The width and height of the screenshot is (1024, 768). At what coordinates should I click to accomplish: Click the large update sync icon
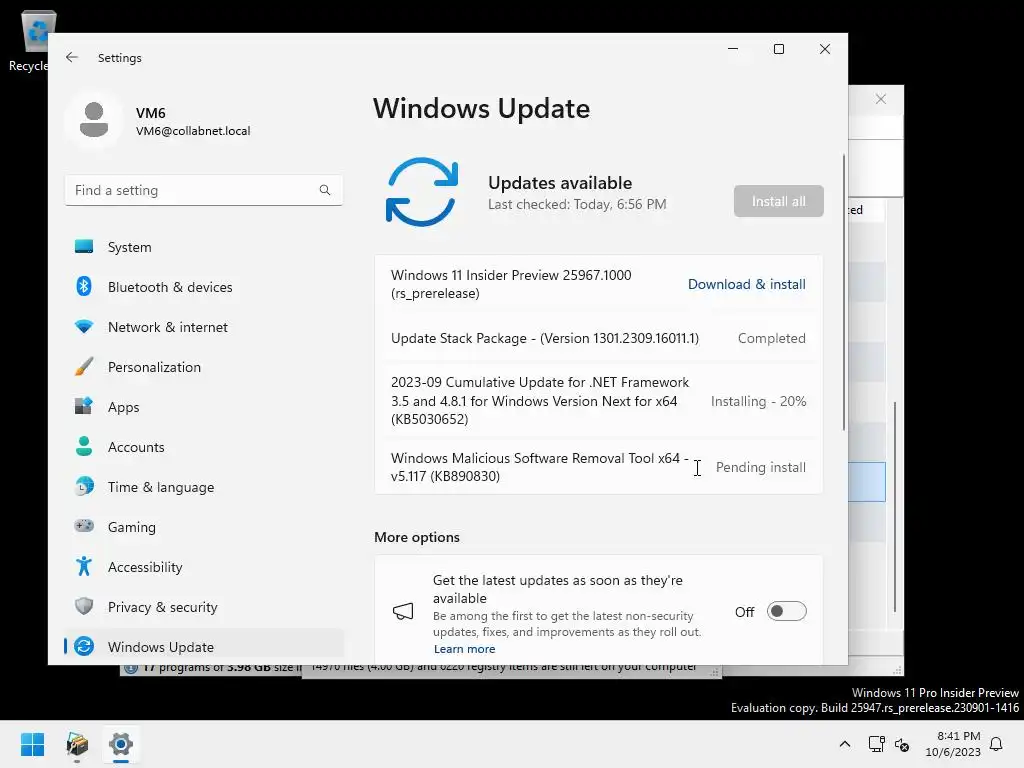[x=422, y=192]
